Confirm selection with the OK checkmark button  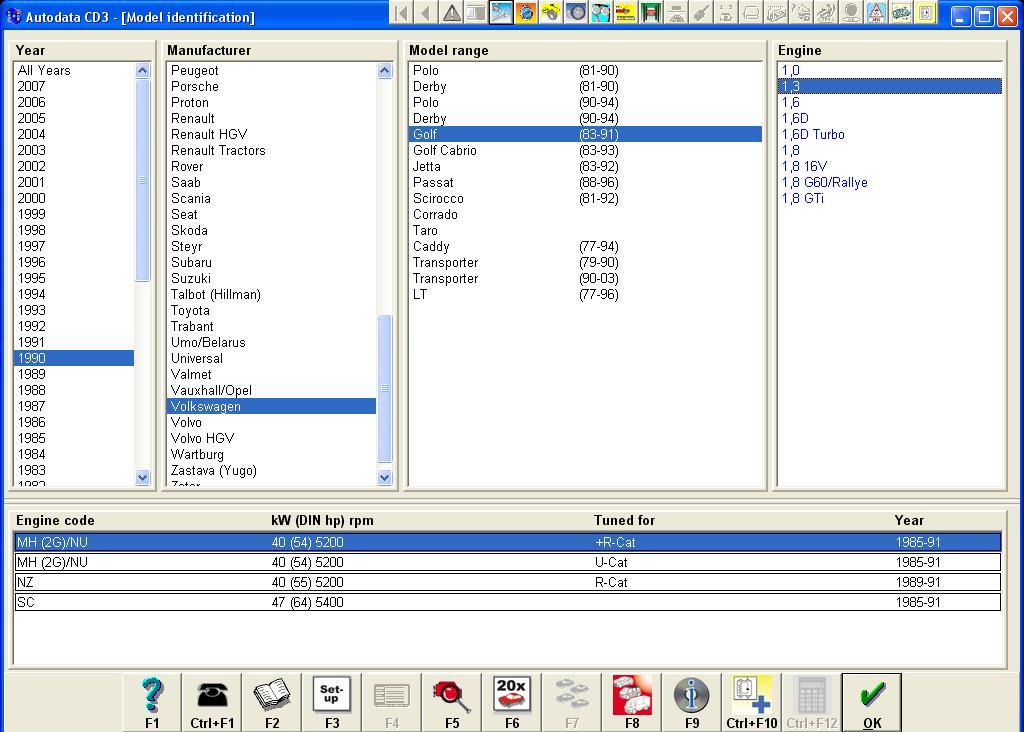tap(872, 701)
